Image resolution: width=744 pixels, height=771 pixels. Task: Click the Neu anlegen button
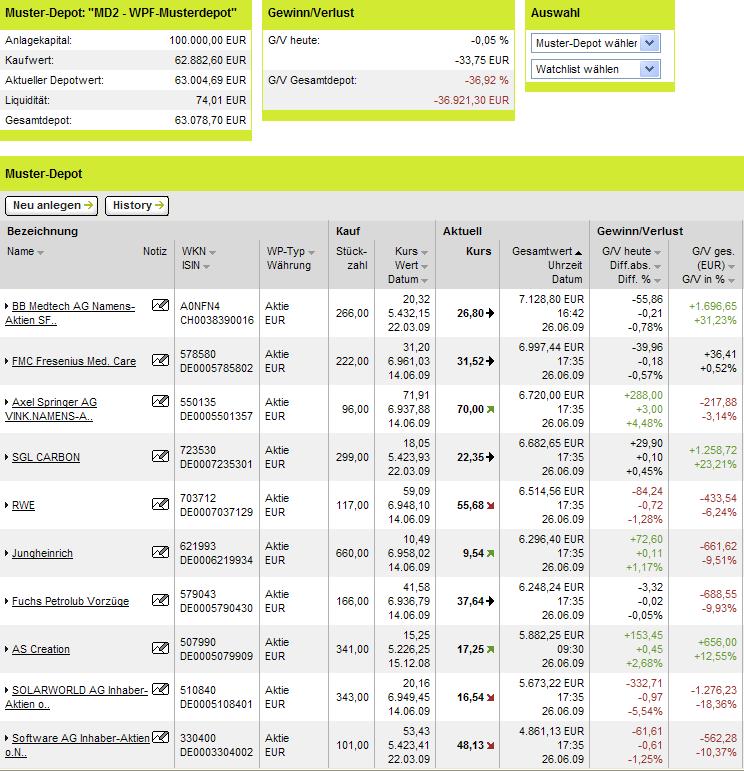(x=52, y=206)
